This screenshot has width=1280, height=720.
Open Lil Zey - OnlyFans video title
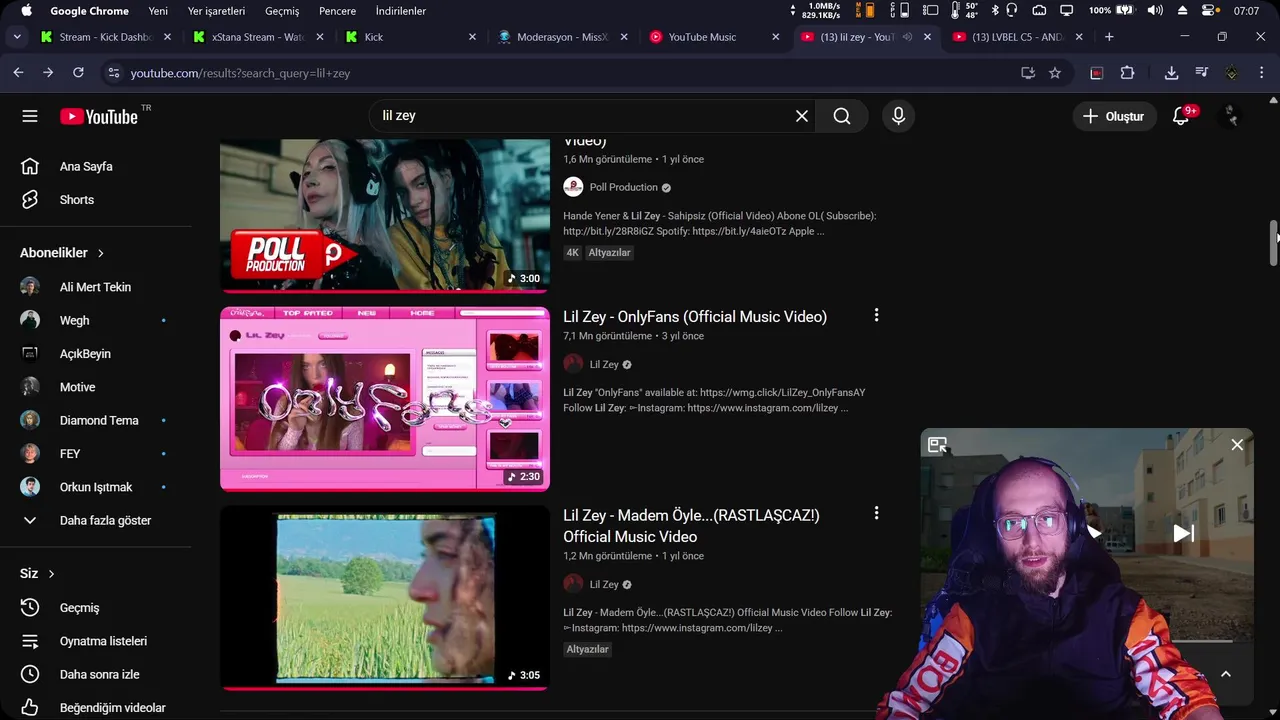point(695,316)
